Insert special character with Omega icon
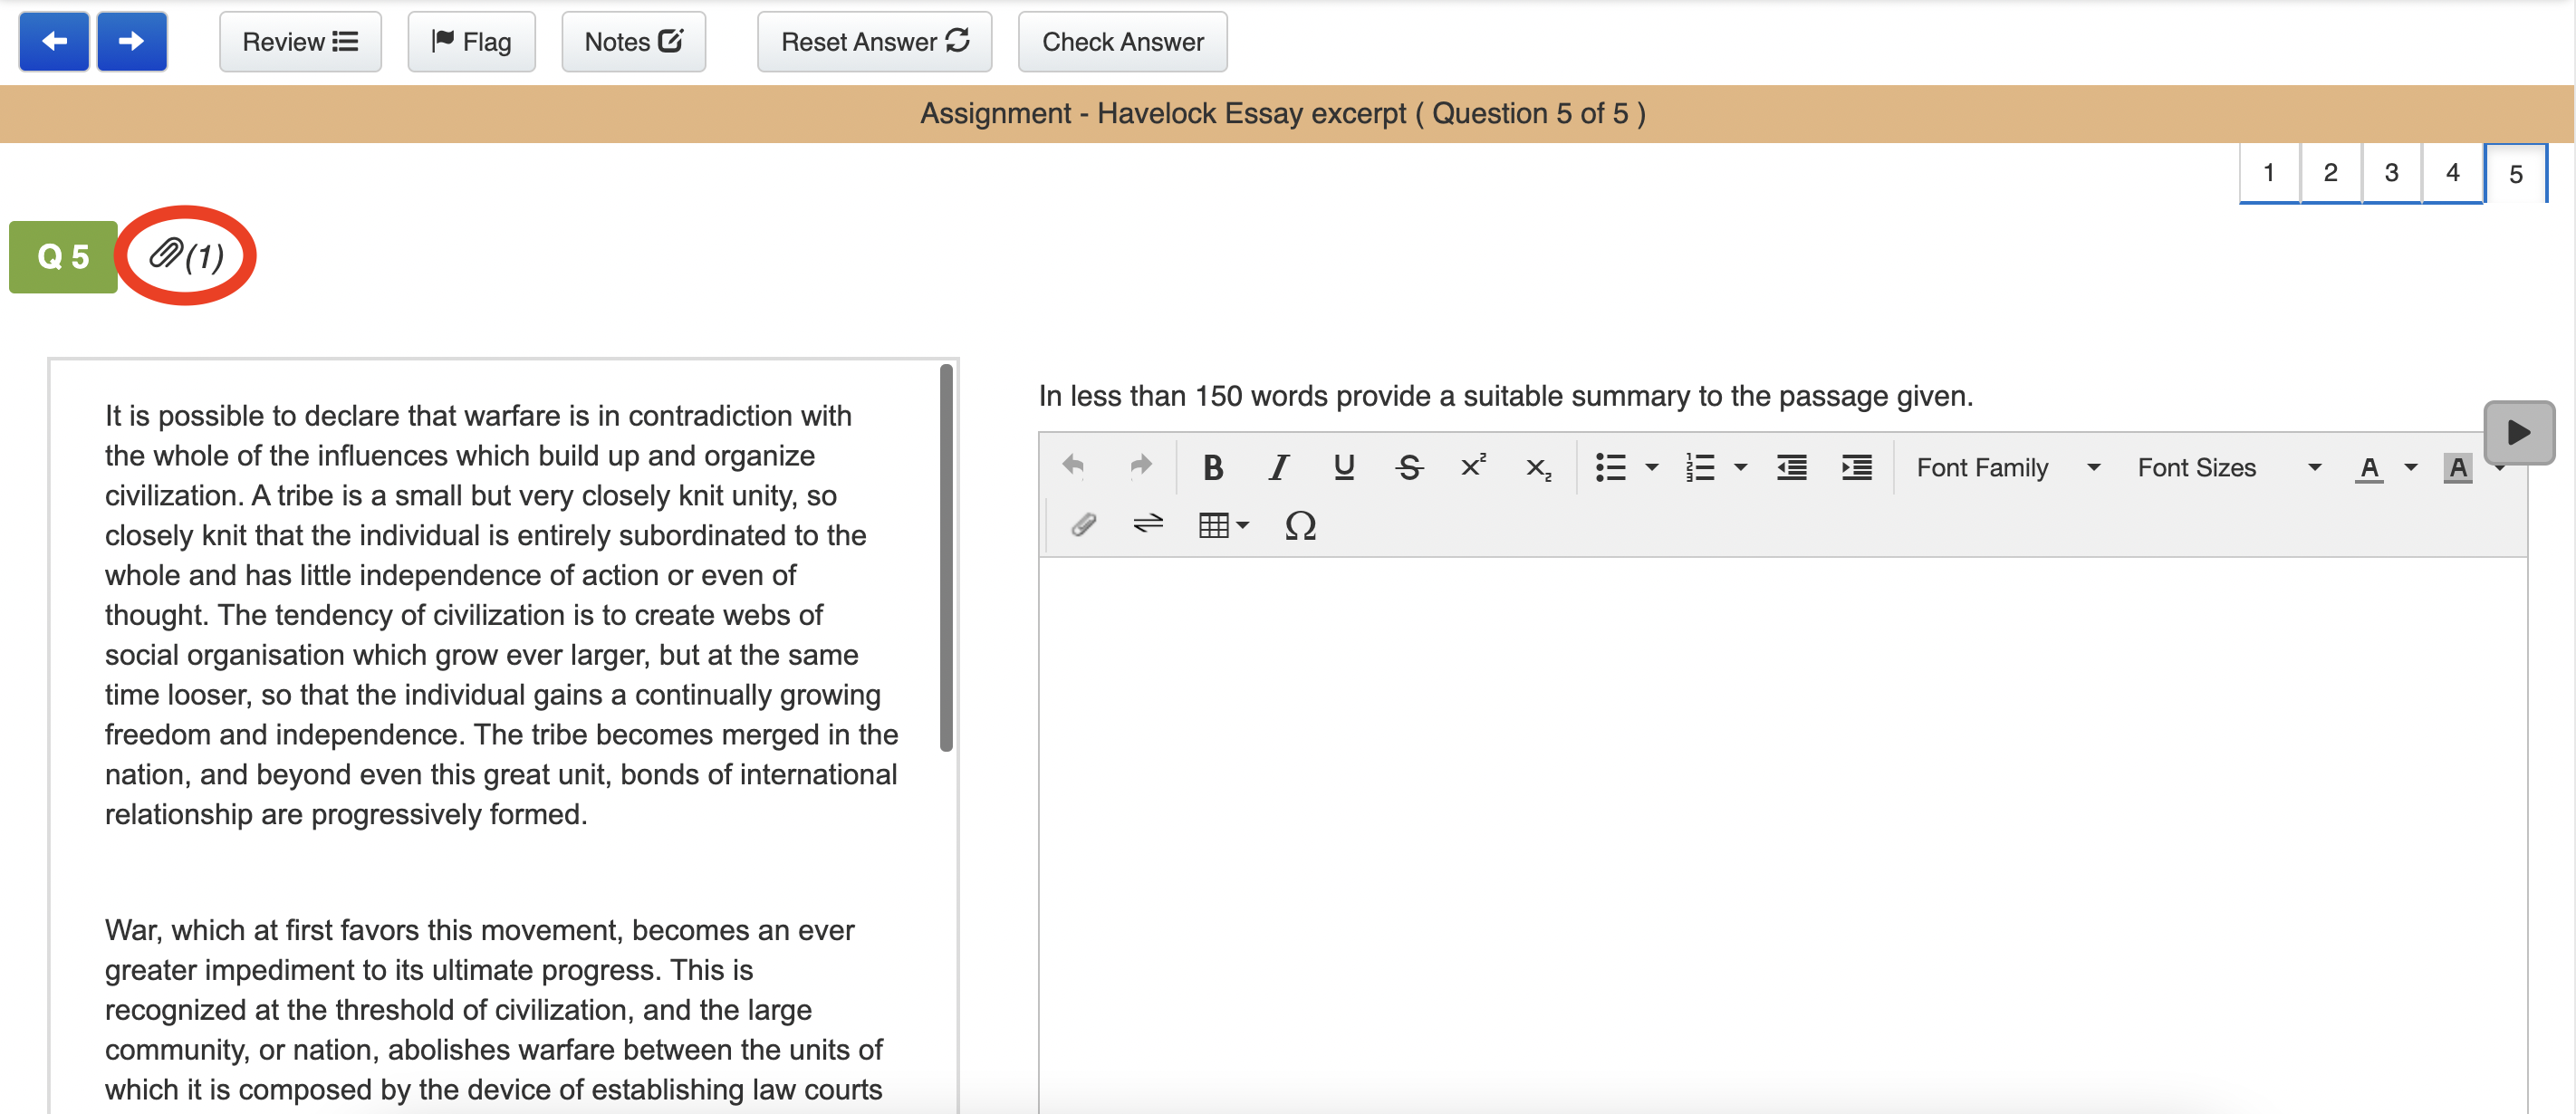The image size is (2576, 1114). point(1299,525)
